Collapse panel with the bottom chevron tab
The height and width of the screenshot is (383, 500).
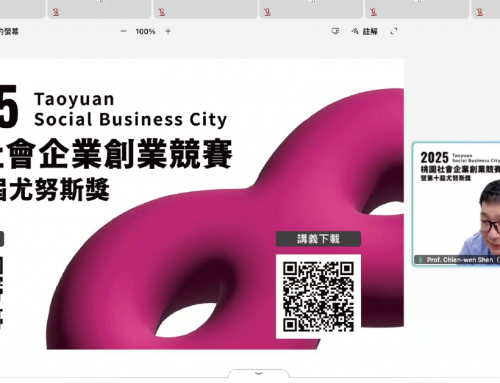pos(259,373)
